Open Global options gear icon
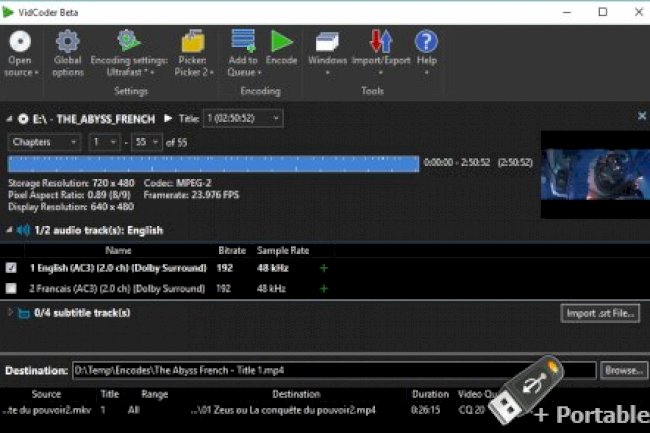Viewport: 650px width, 433px height. (x=67, y=42)
